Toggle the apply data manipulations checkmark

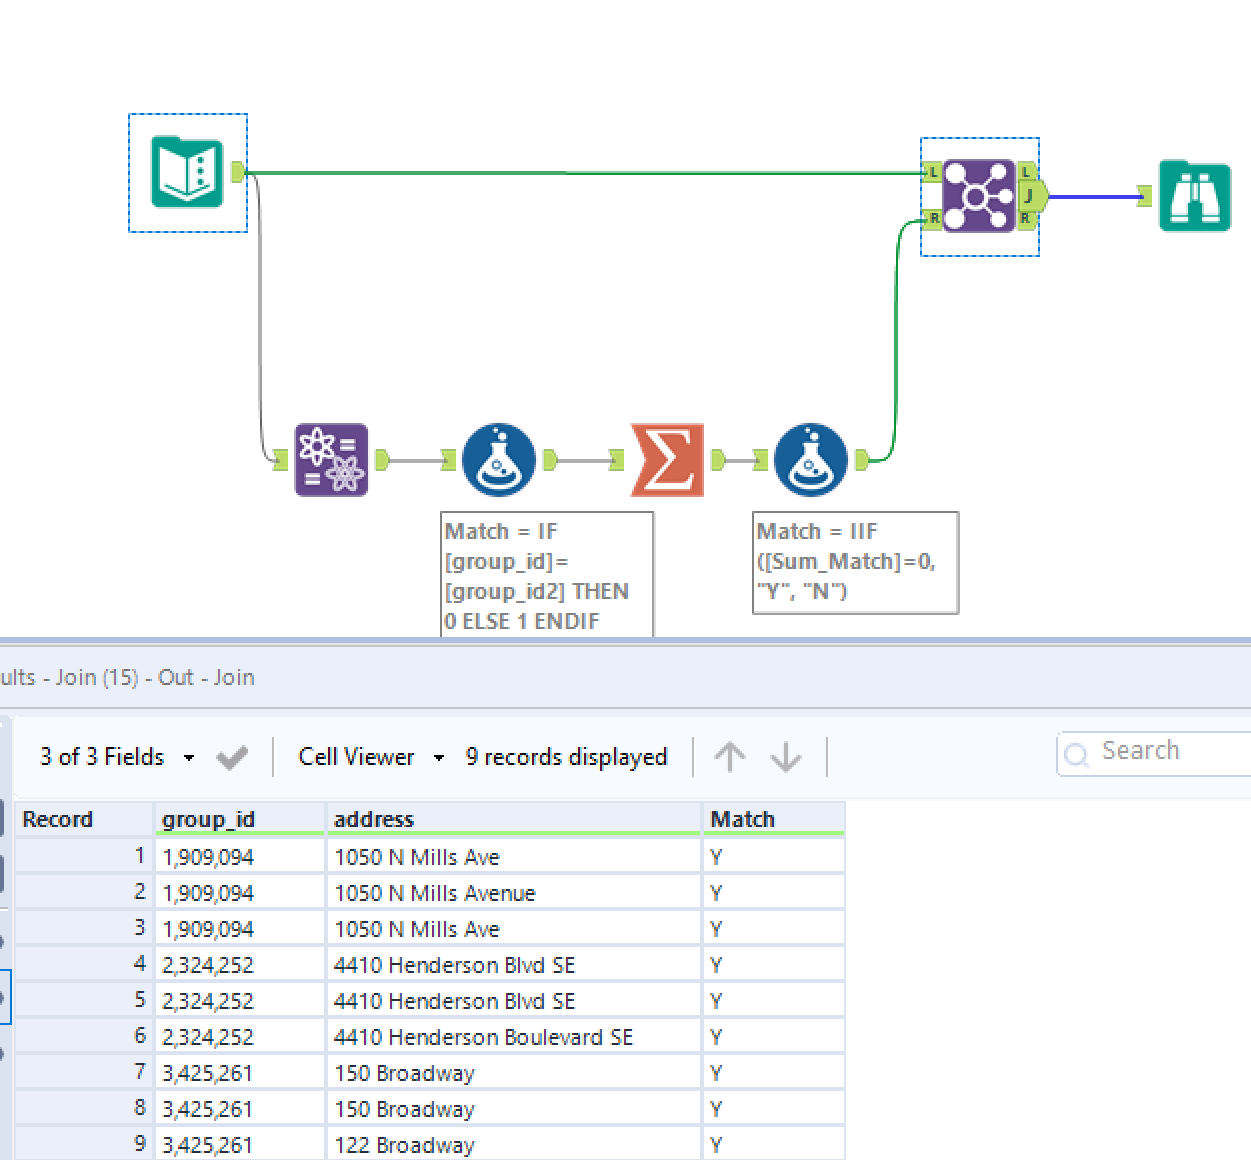click(231, 756)
